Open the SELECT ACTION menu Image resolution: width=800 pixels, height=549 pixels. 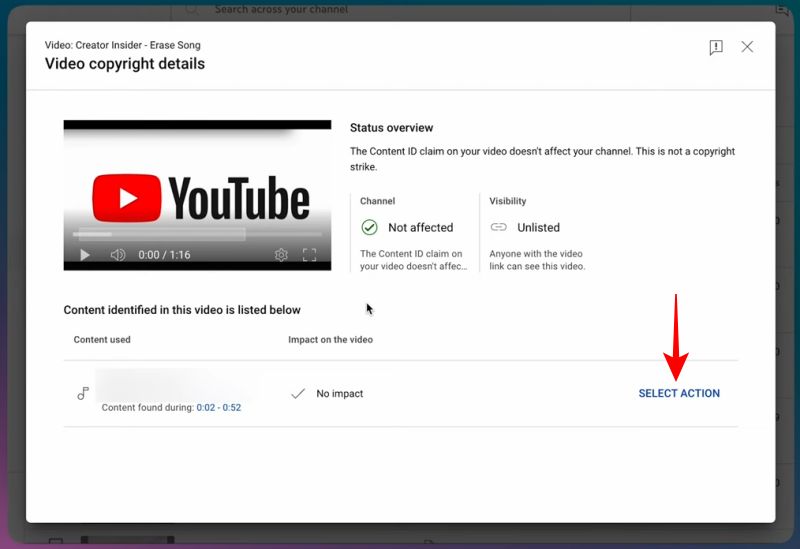click(679, 394)
